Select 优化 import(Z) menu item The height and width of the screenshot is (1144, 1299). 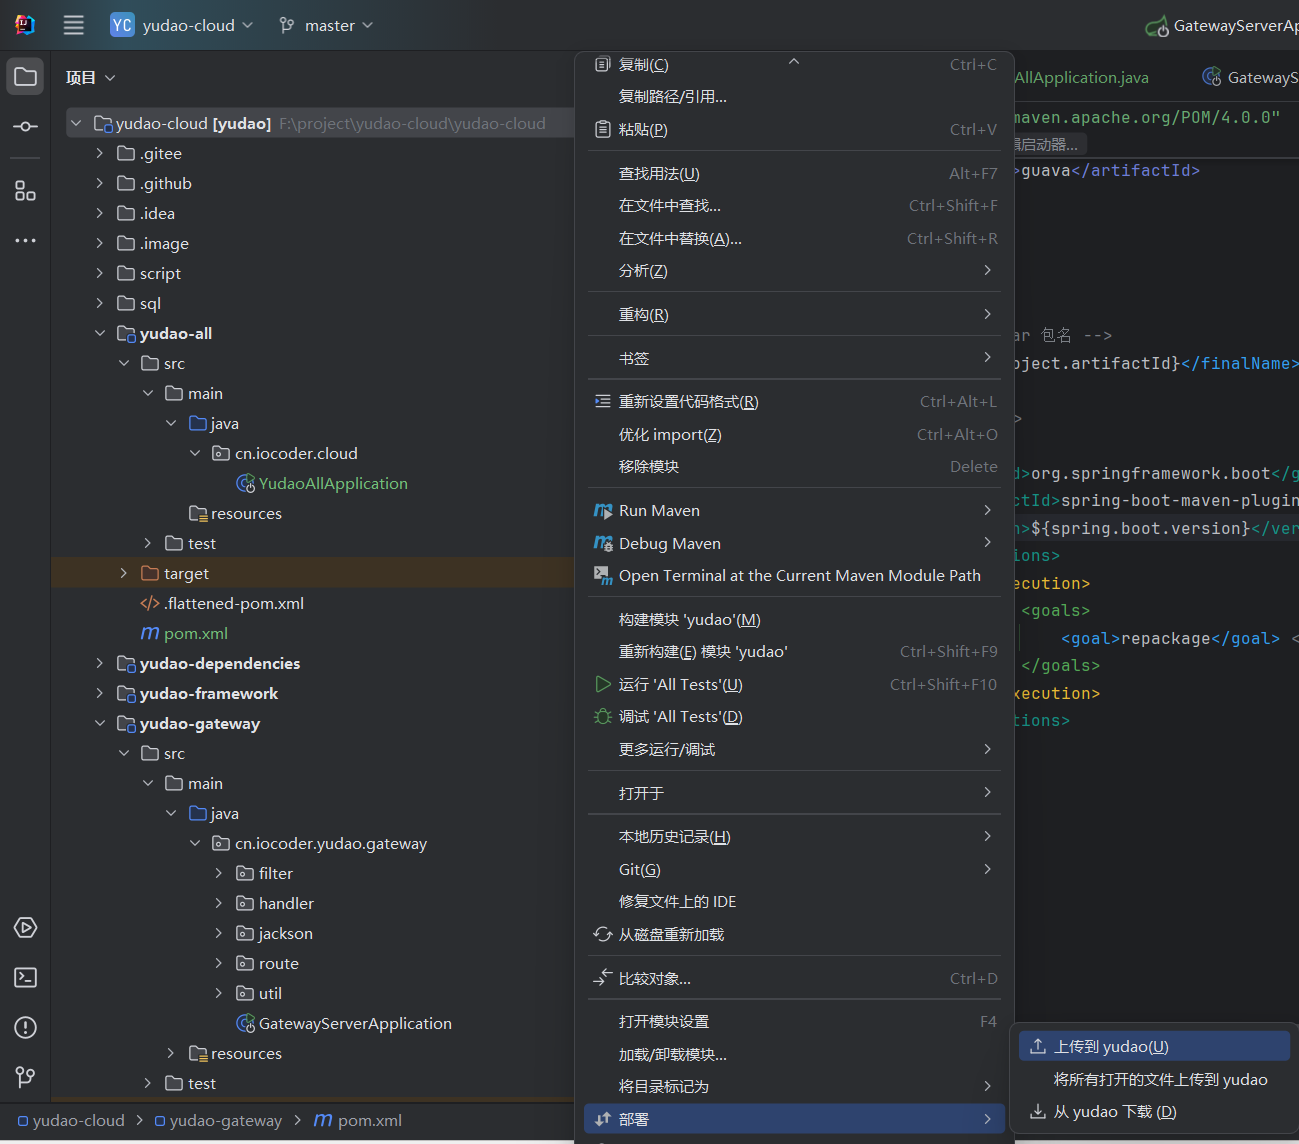(795, 435)
